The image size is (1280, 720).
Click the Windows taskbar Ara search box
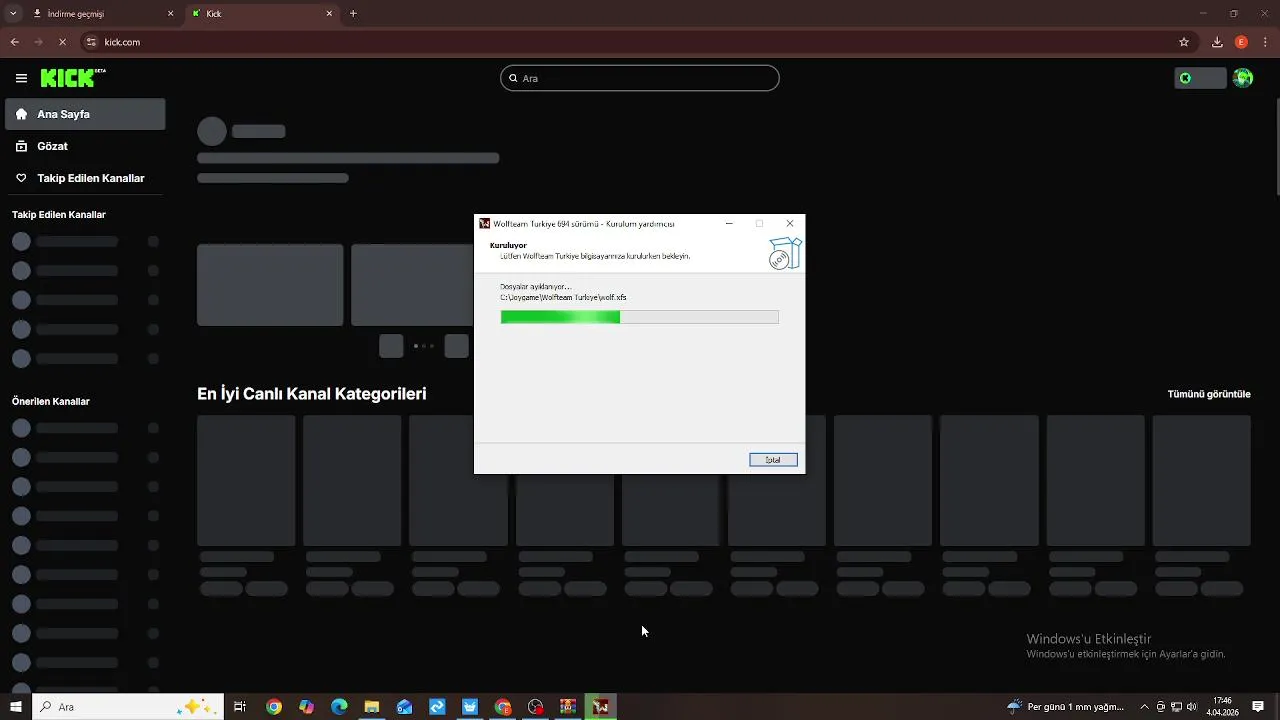pos(128,707)
